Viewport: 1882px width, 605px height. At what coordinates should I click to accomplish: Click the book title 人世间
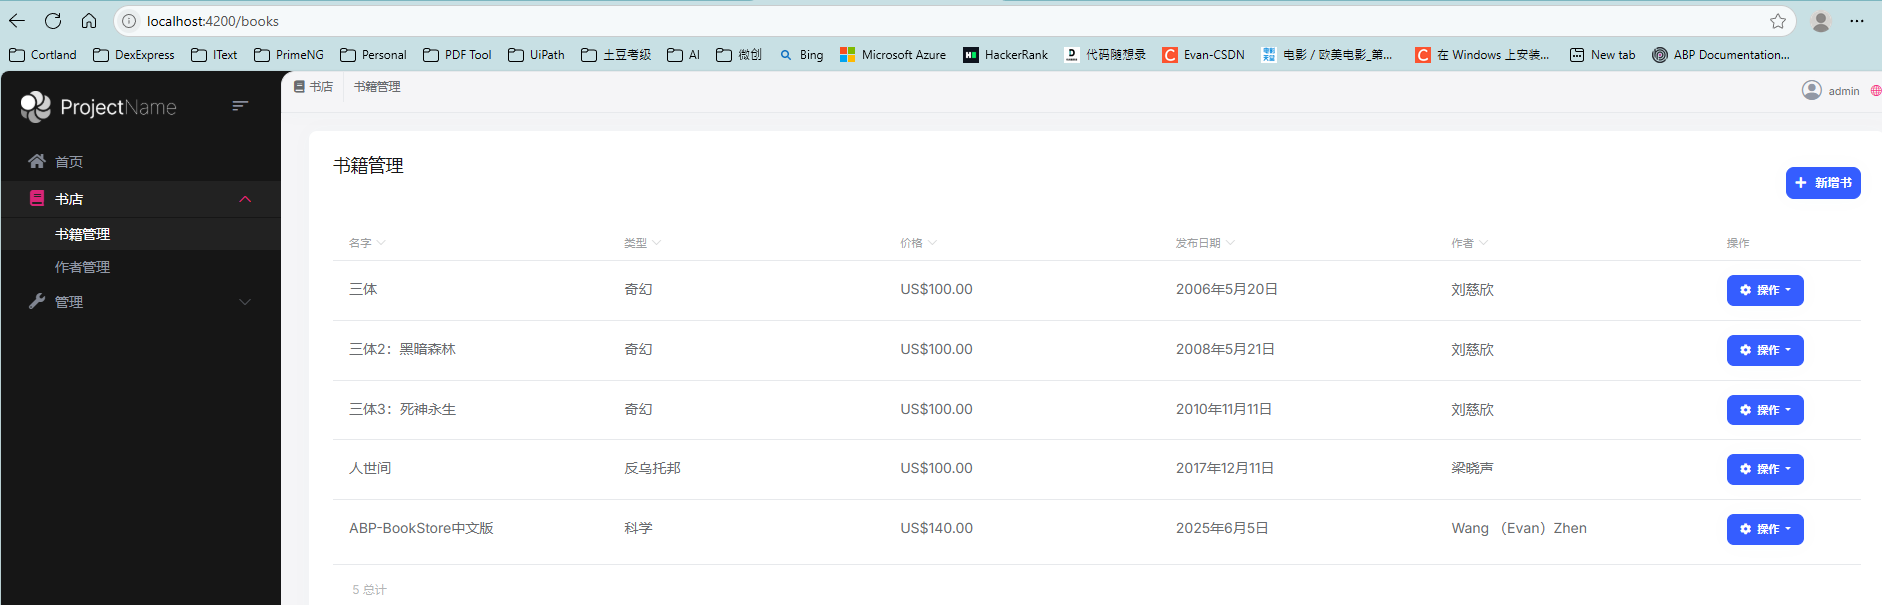click(370, 468)
